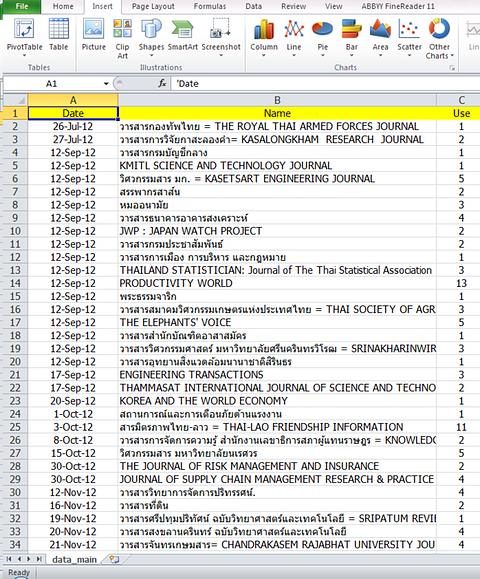
Task: Switch to the Data tab
Action: [253, 6]
